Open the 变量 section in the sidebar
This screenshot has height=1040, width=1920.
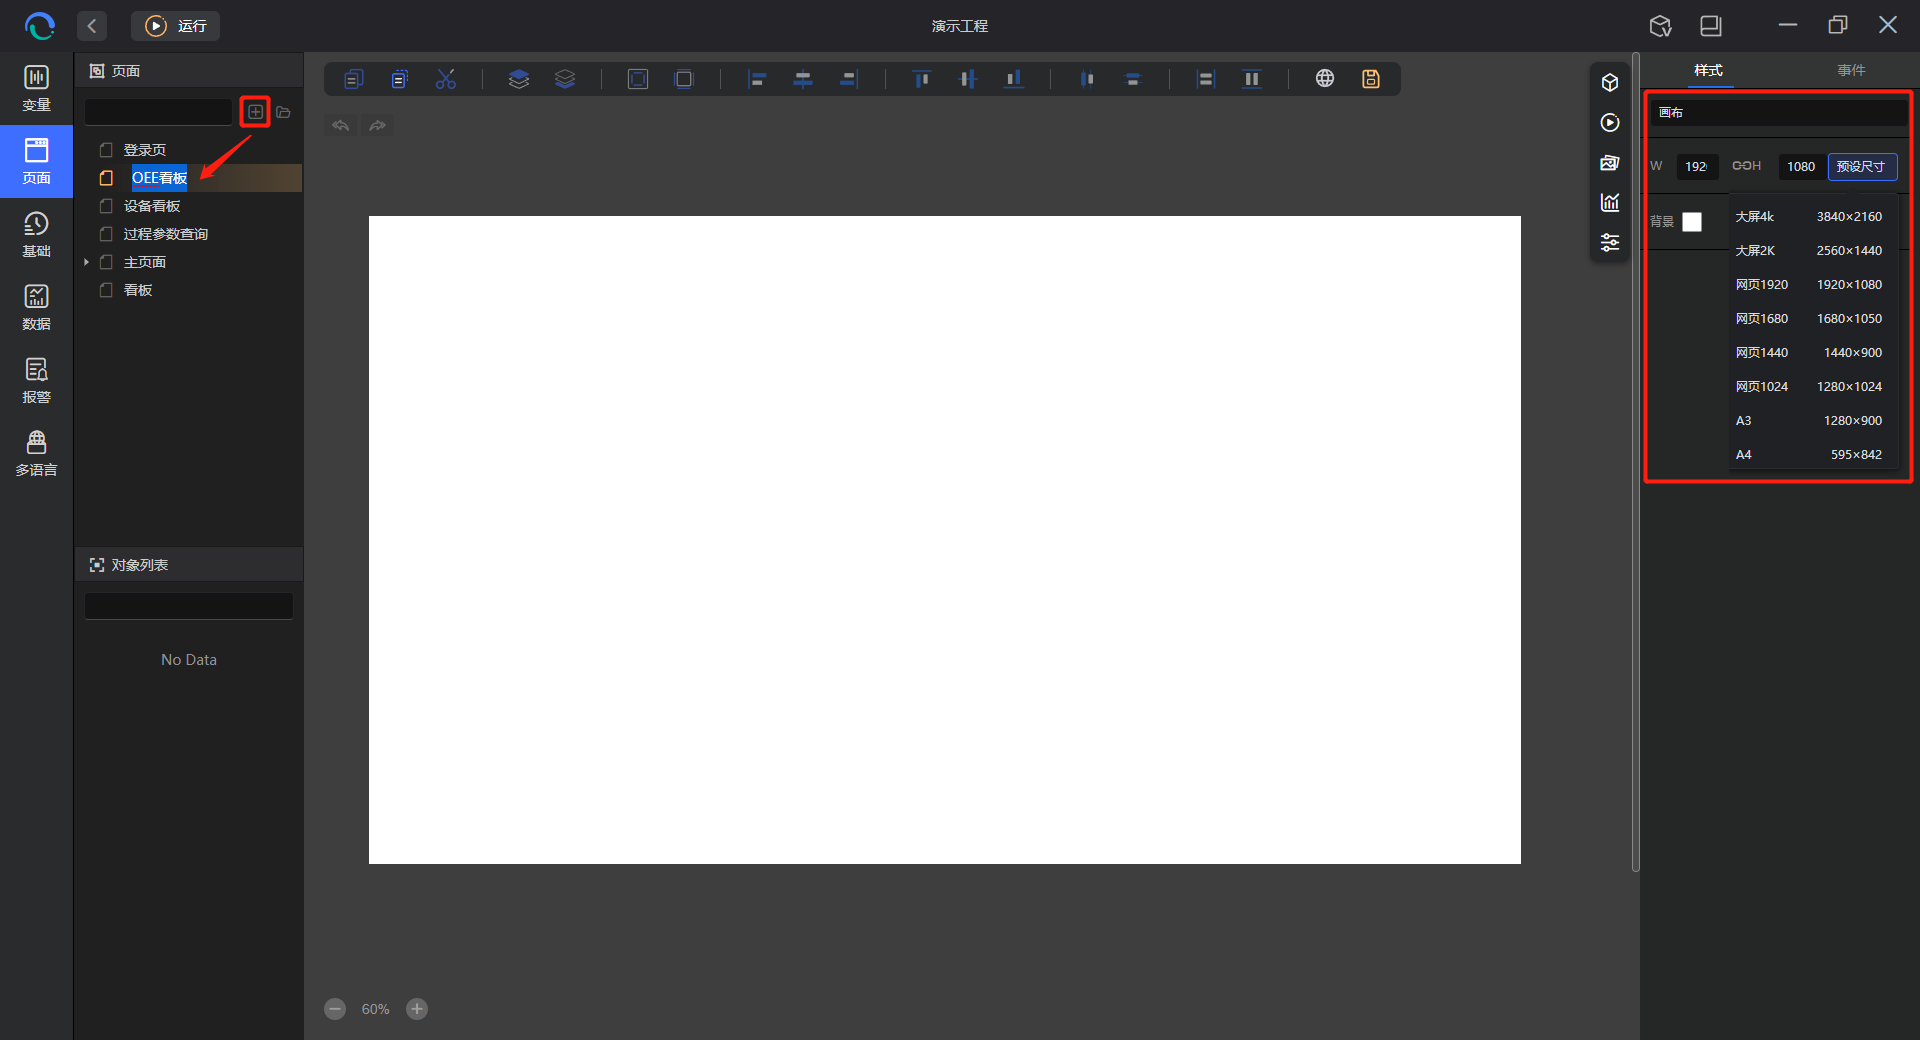point(37,88)
